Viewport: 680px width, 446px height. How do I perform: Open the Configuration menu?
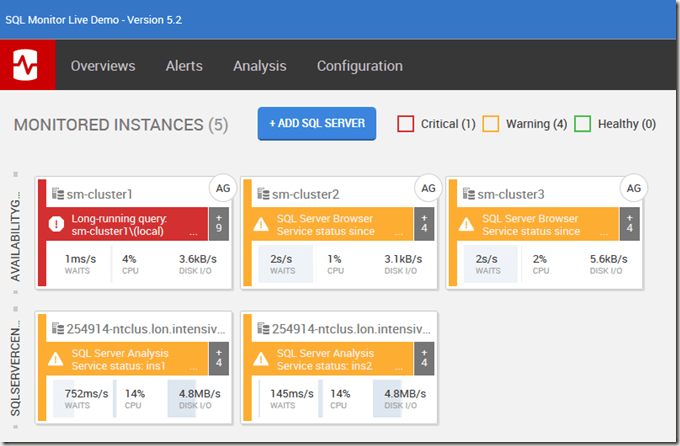[360, 66]
